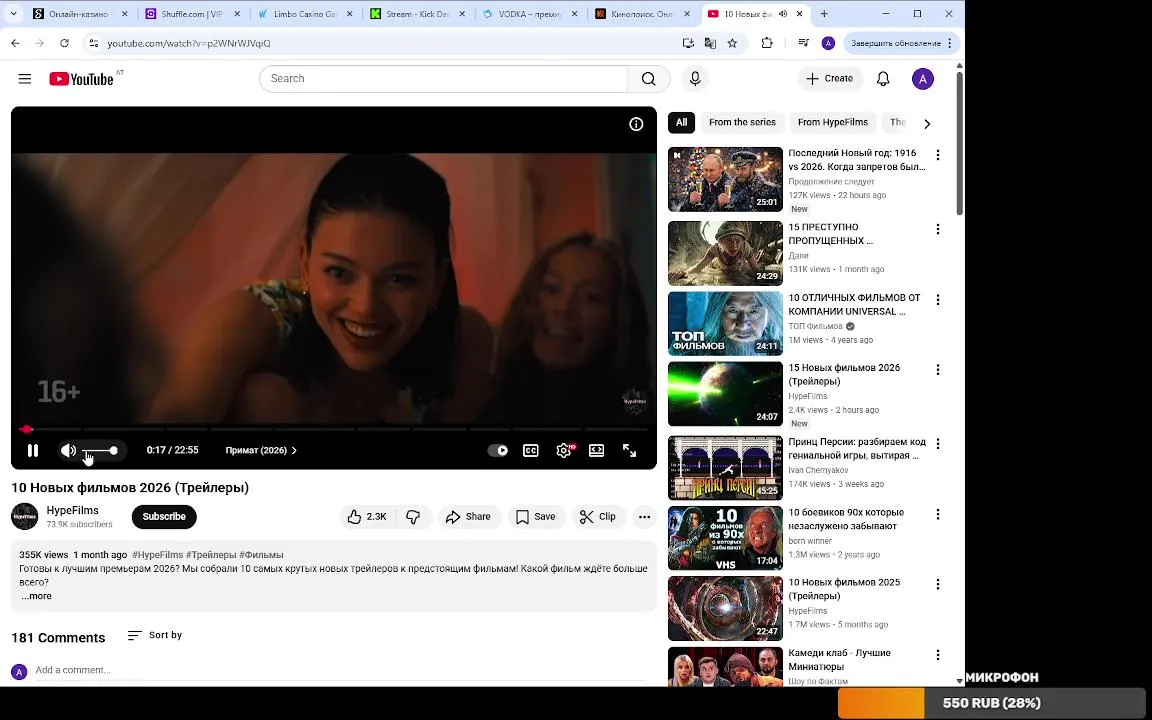Translate page icon in address bar

tap(710, 43)
